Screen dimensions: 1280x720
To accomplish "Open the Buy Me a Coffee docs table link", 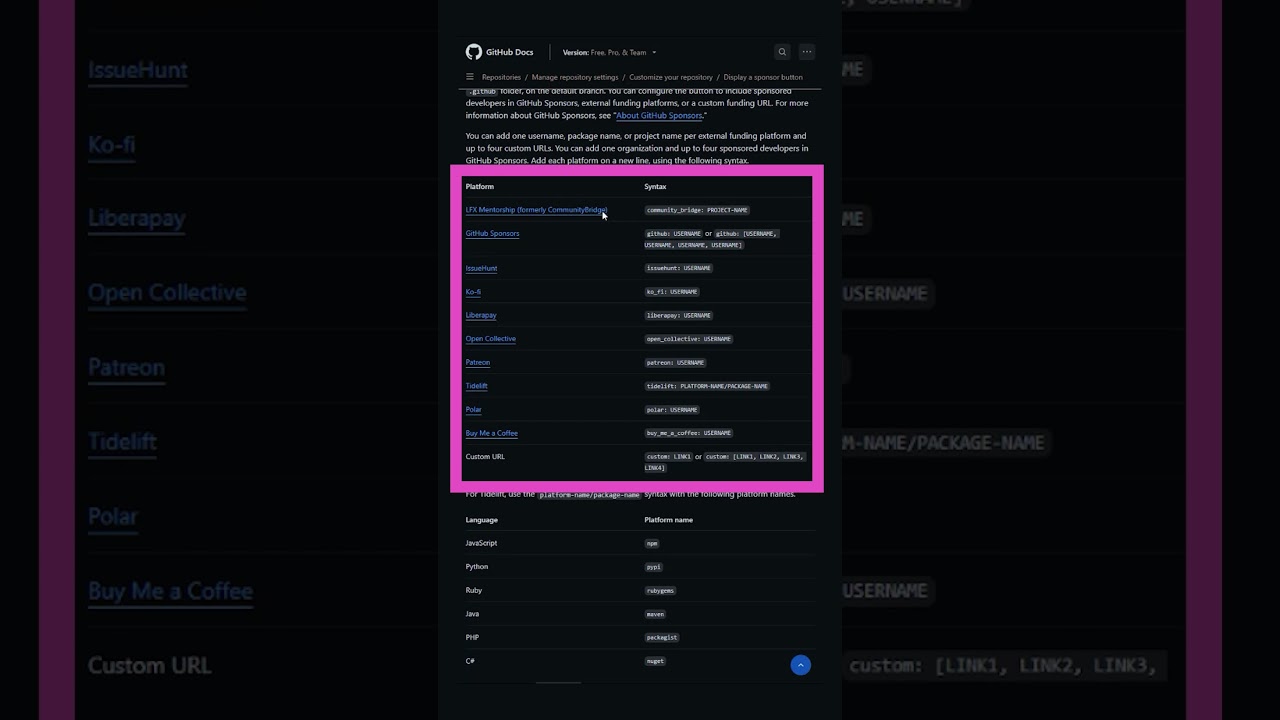I will (x=491, y=433).
